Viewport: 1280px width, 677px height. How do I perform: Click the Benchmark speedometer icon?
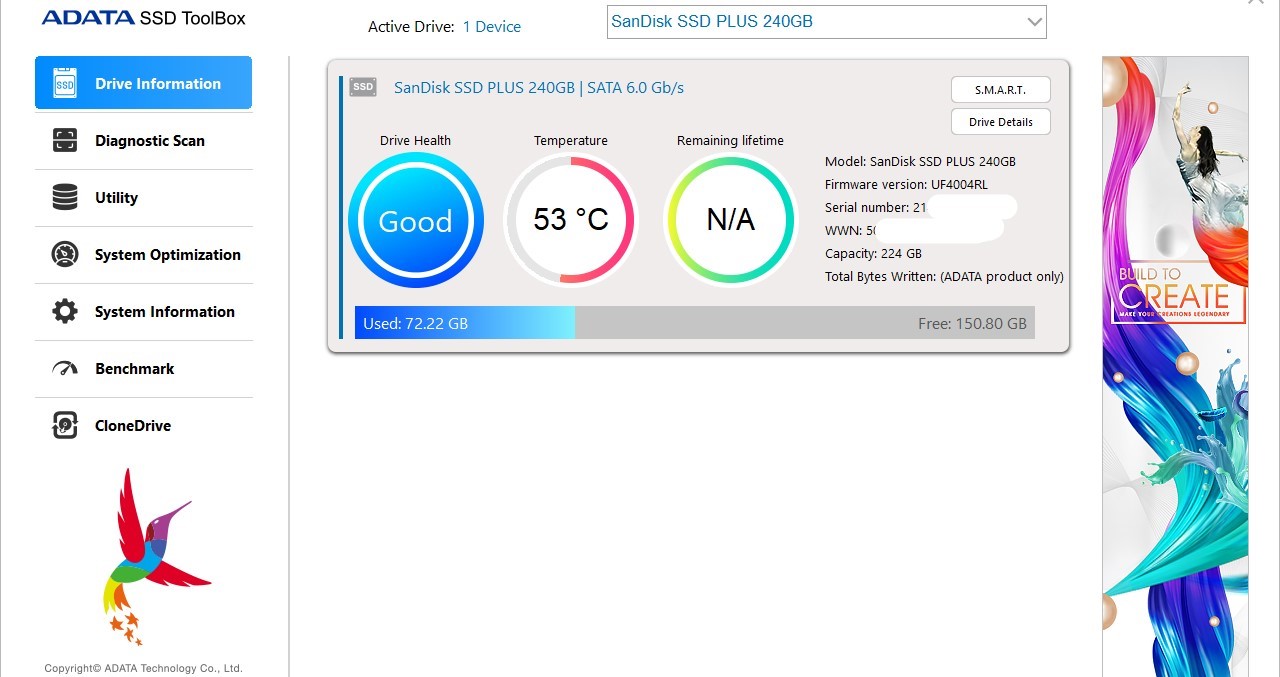coord(65,369)
